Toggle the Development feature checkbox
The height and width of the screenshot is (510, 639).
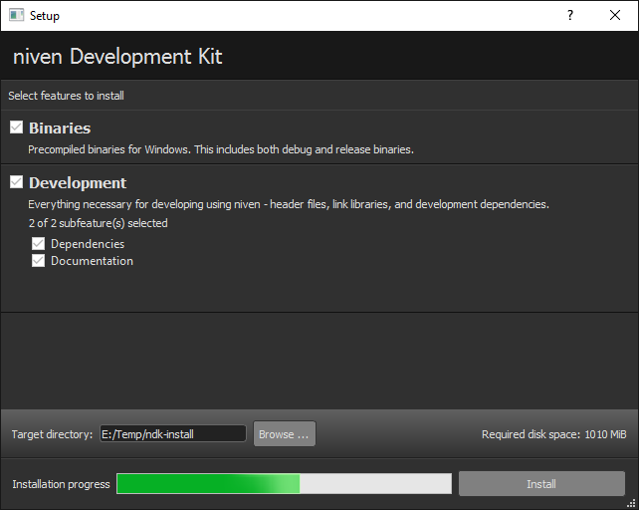[x=16, y=182]
